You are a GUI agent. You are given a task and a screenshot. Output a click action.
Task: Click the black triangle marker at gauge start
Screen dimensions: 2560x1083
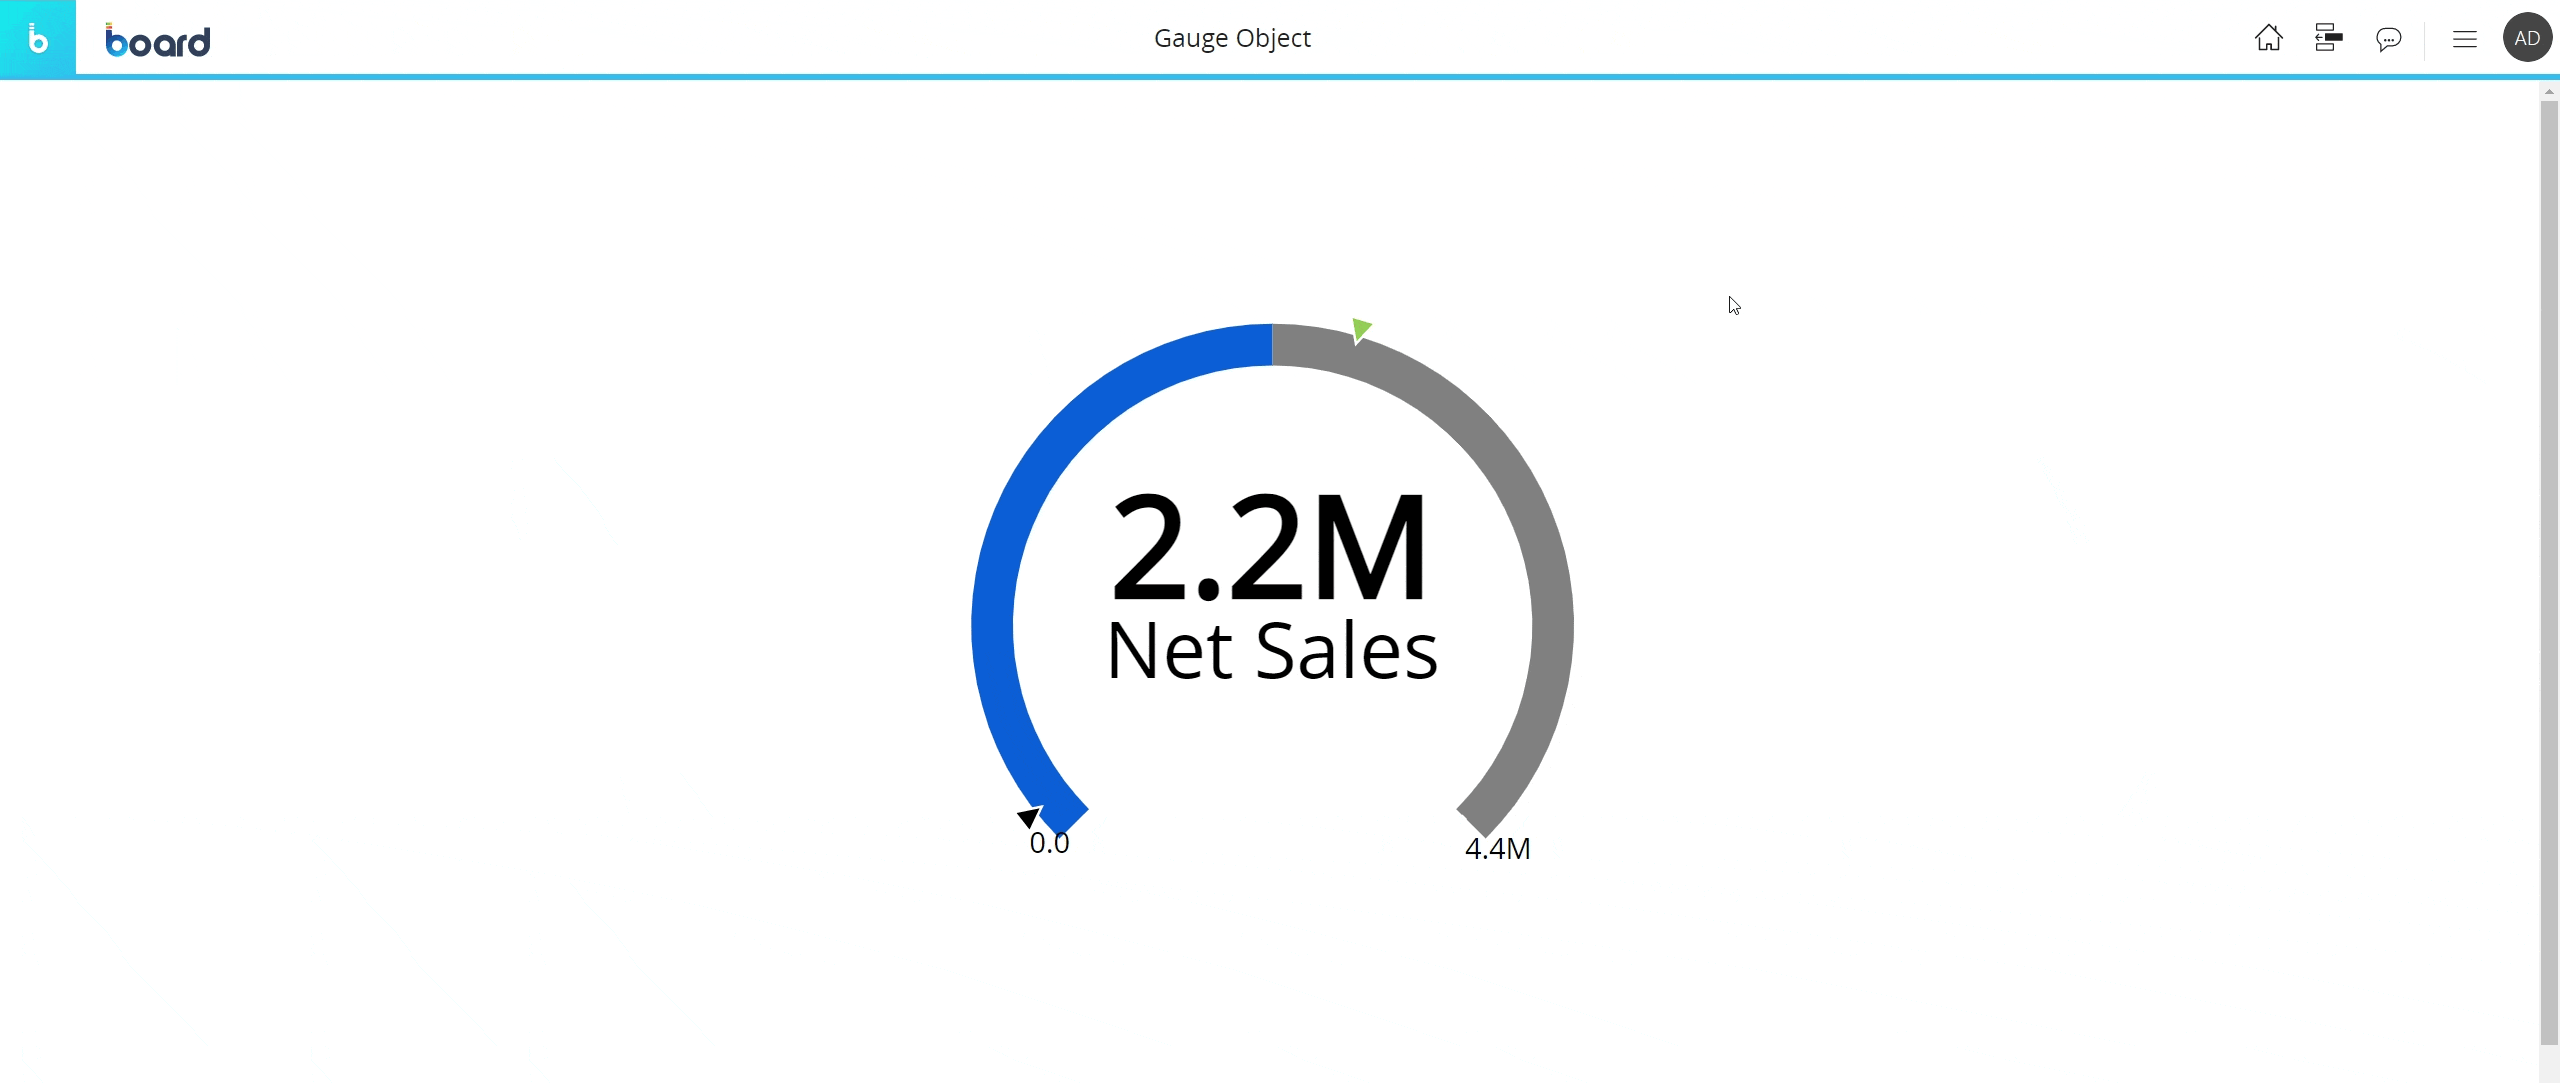pyautogui.click(x=1028, y=817)
